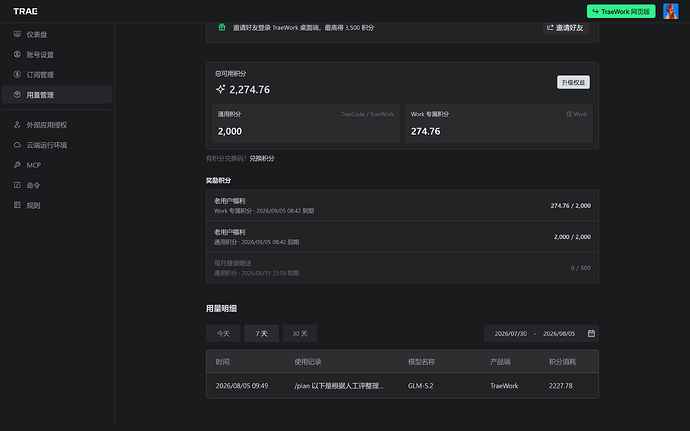Open 命令 in the sidebar
The height and width of the screenshot is (431, 690).
point(57,185)
